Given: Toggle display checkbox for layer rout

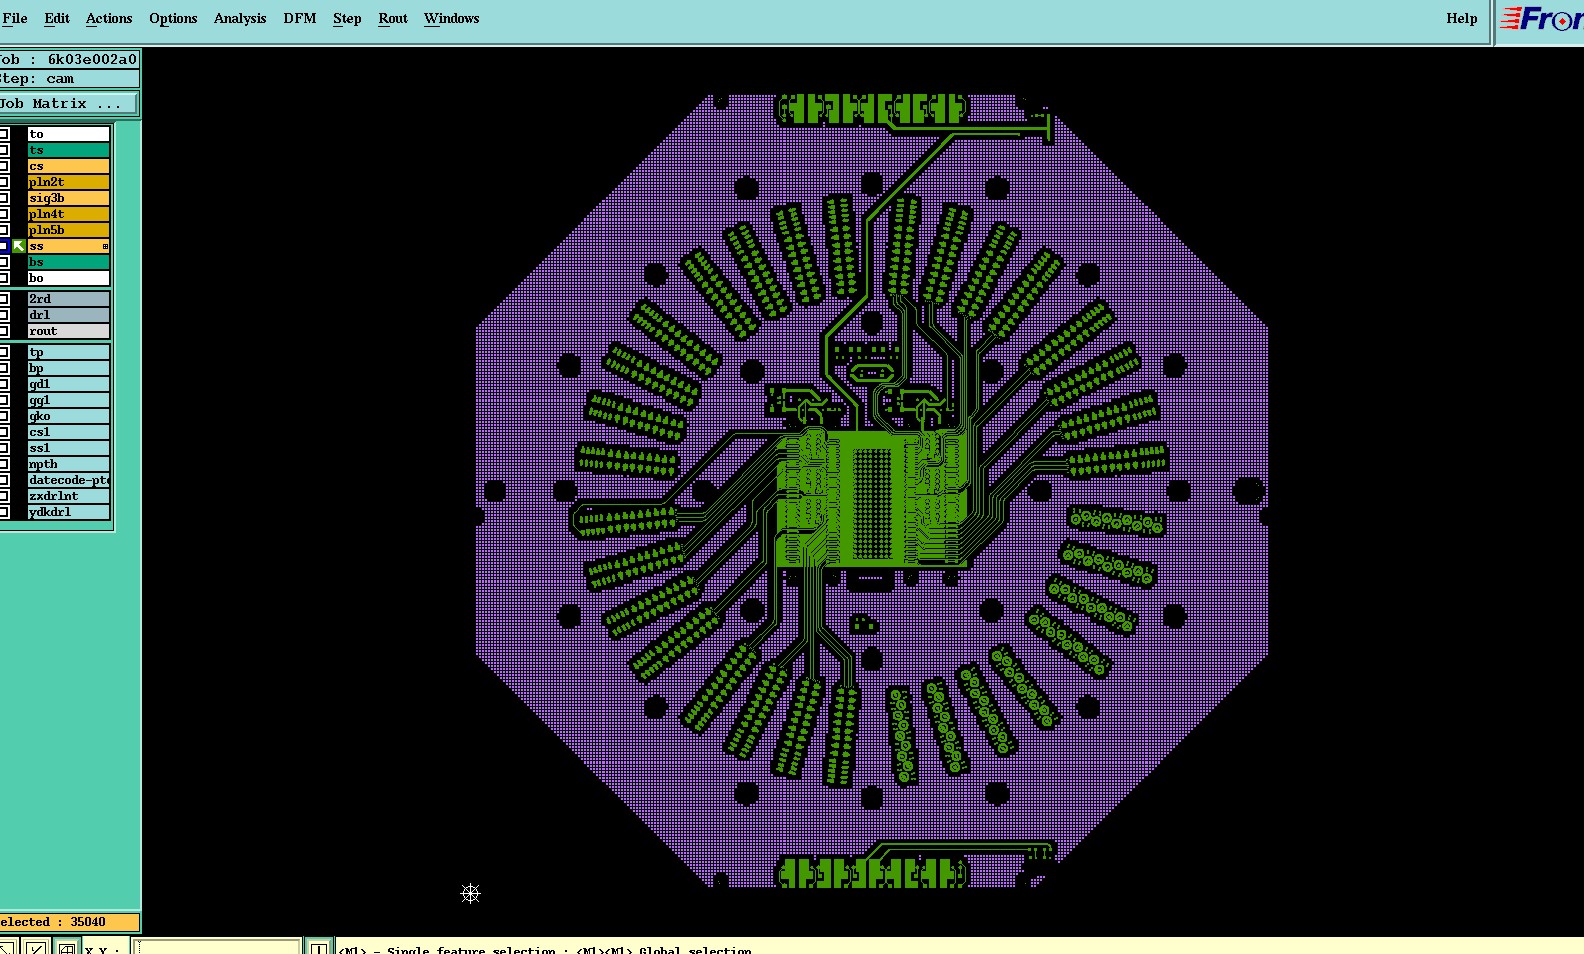Looking at the screenshot, I should pyautogui.click(x=4, y=331).
